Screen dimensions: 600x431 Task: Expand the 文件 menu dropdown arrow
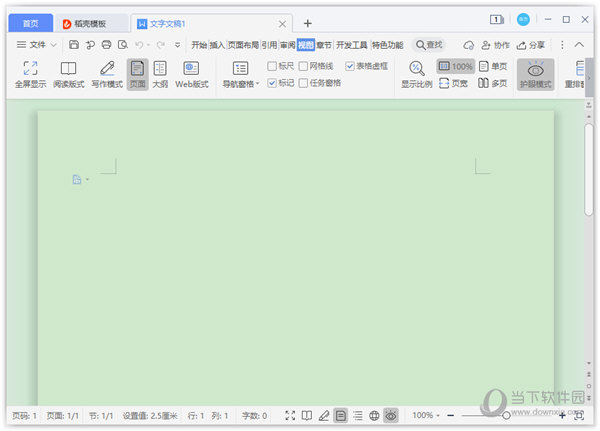coord(54,45)
